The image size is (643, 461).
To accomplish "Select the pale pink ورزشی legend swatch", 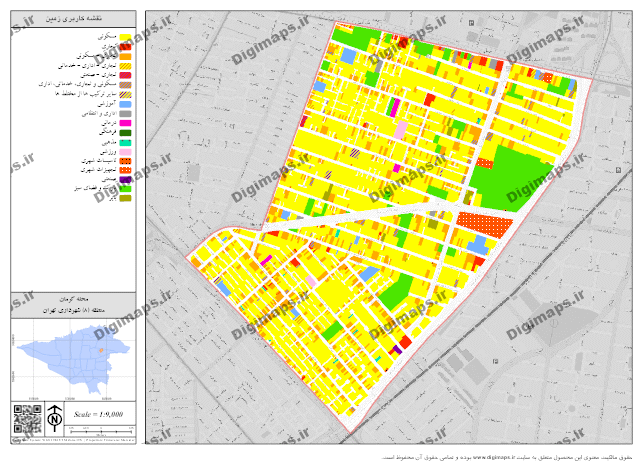I will [x=125, y=152].
